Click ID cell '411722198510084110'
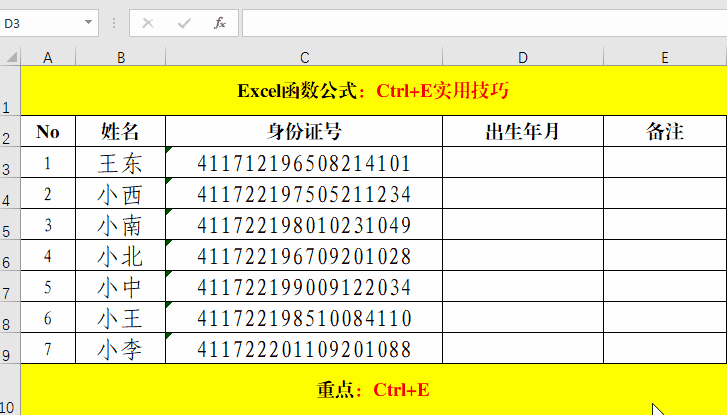The image size is (727, 415). (304, 318)
